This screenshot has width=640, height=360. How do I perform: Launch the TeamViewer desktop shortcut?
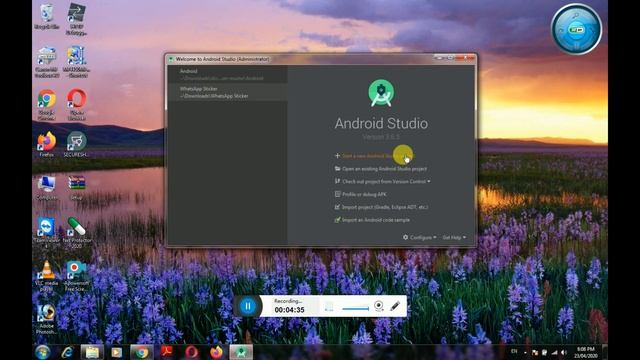point(46,233)
